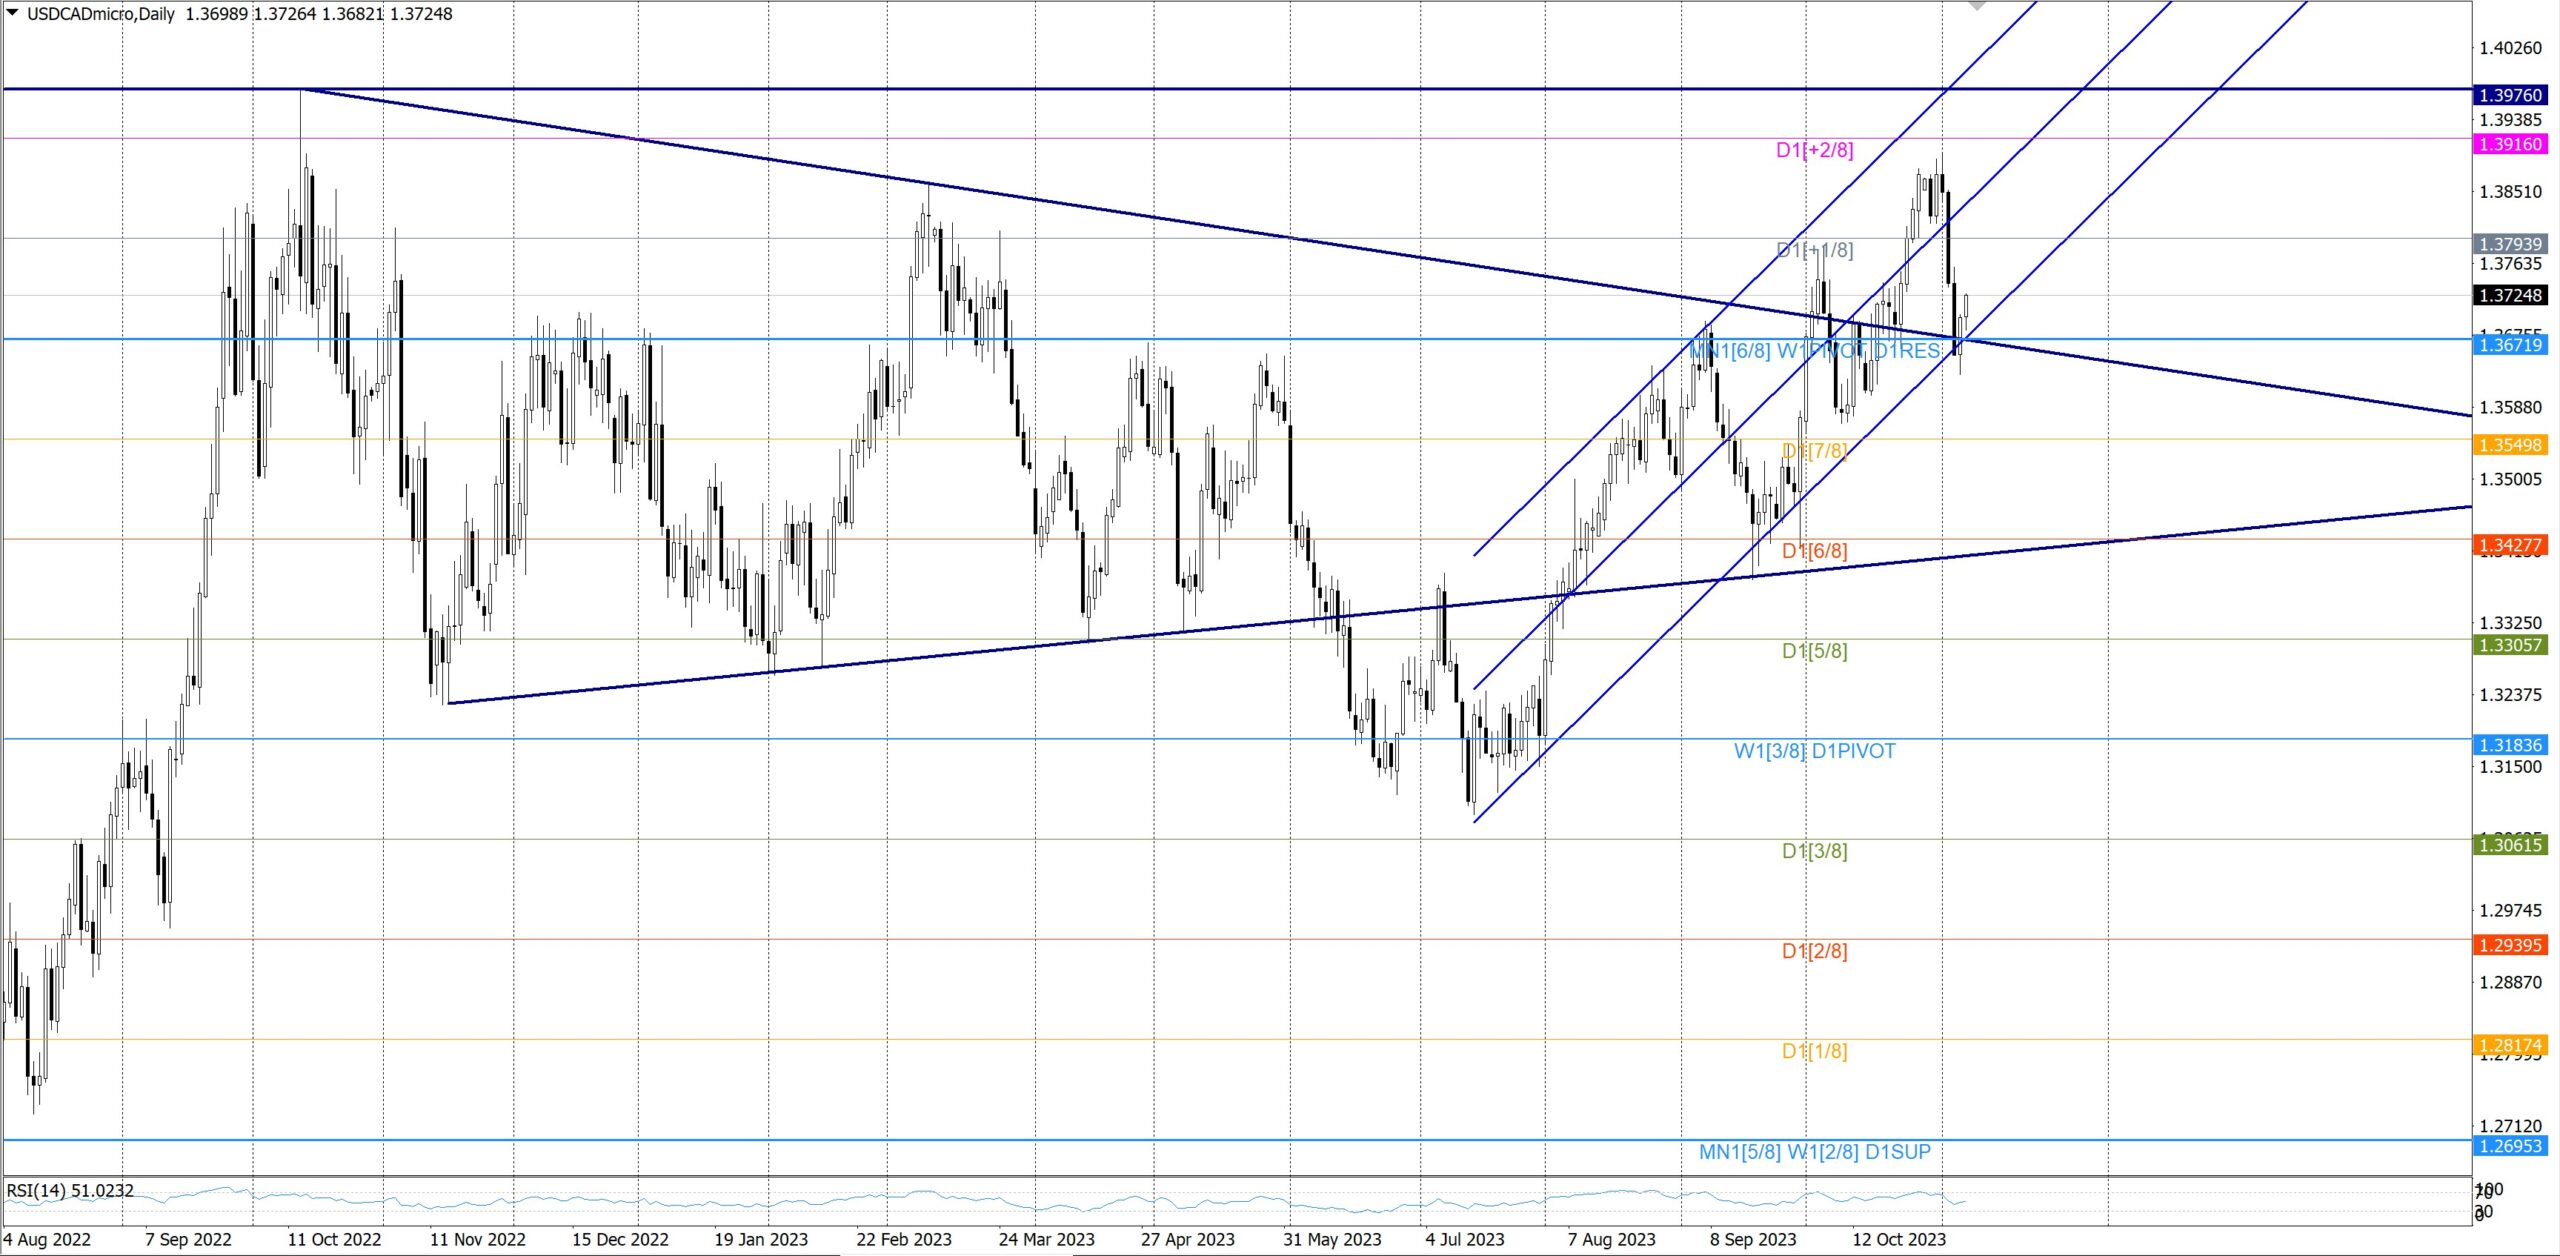Click the orange 1.35498 price tag

pyautogui.click(x=2510, y=445)
